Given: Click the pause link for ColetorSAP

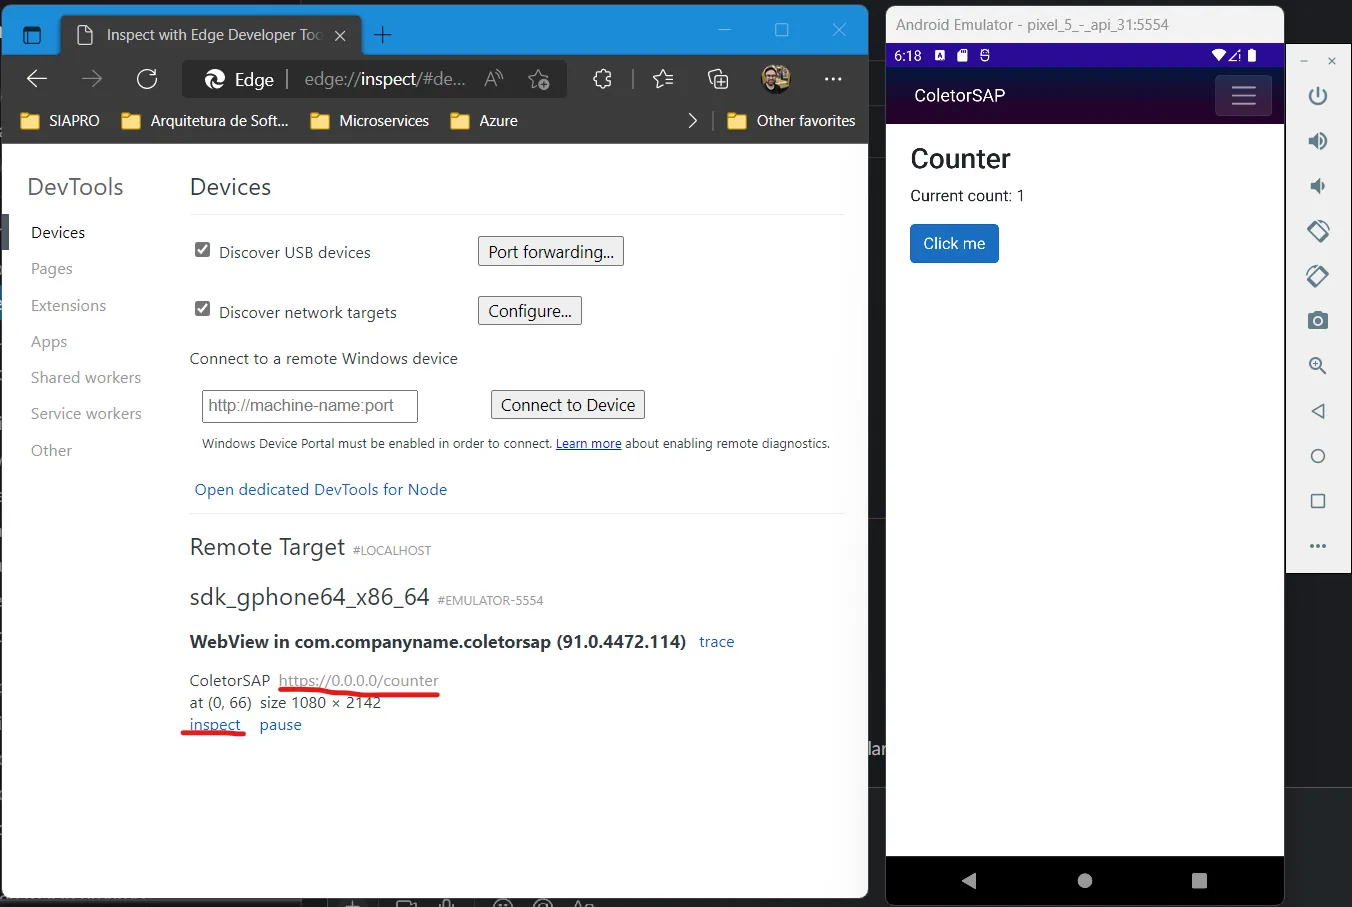Looking at the screenshot, I should (281, 725).
